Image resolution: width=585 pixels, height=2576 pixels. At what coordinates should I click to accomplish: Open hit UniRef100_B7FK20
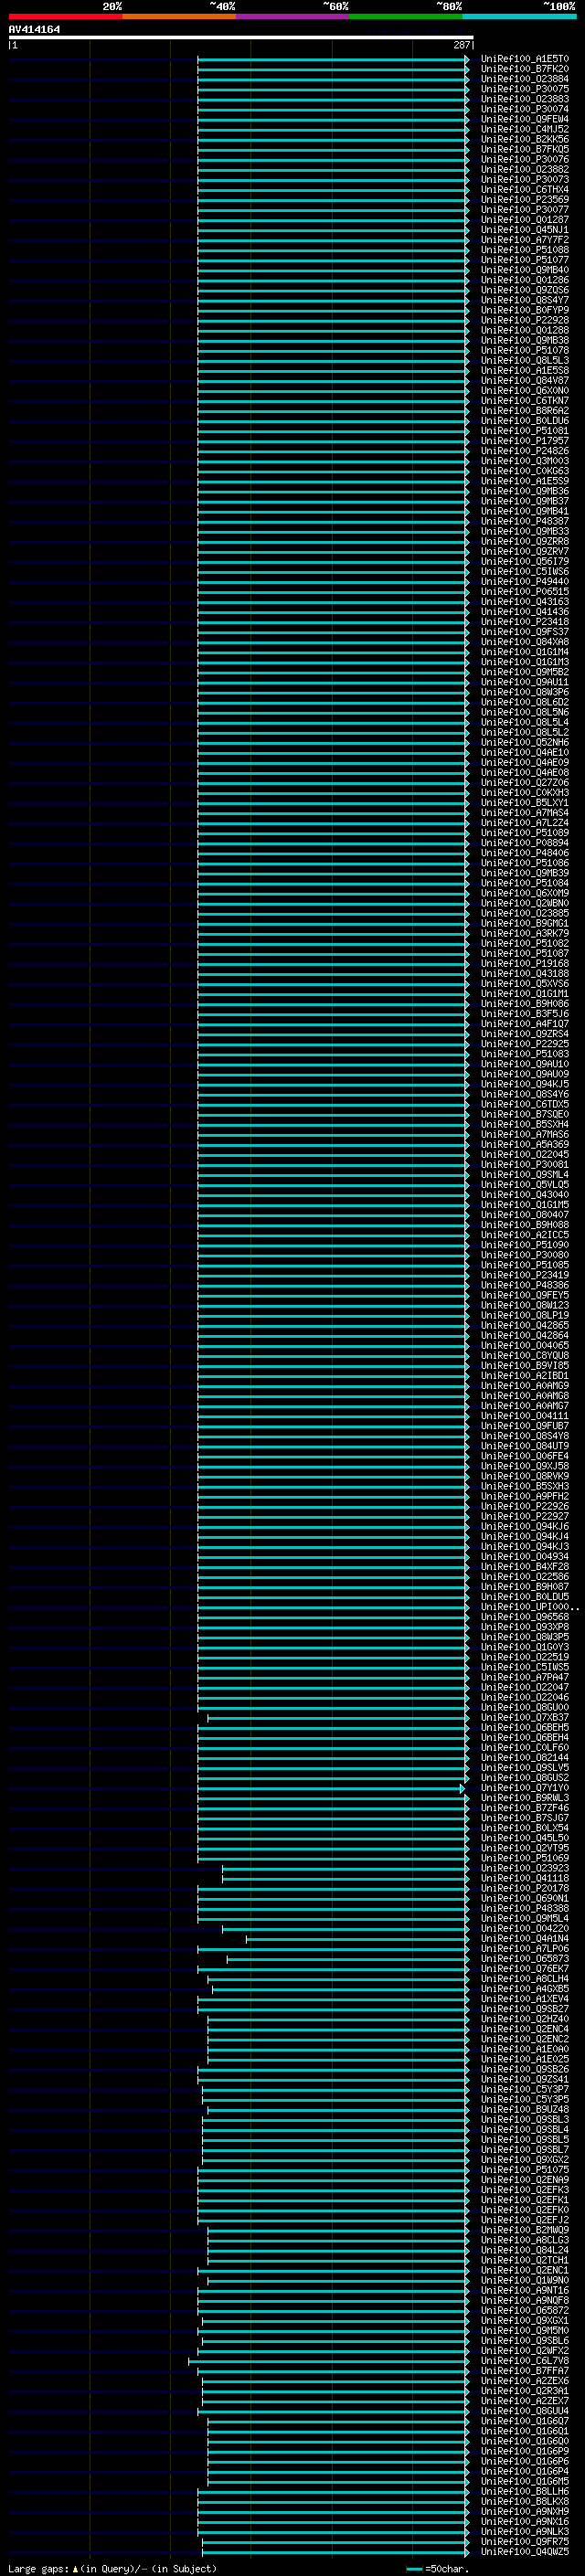(x=524, y=69)
